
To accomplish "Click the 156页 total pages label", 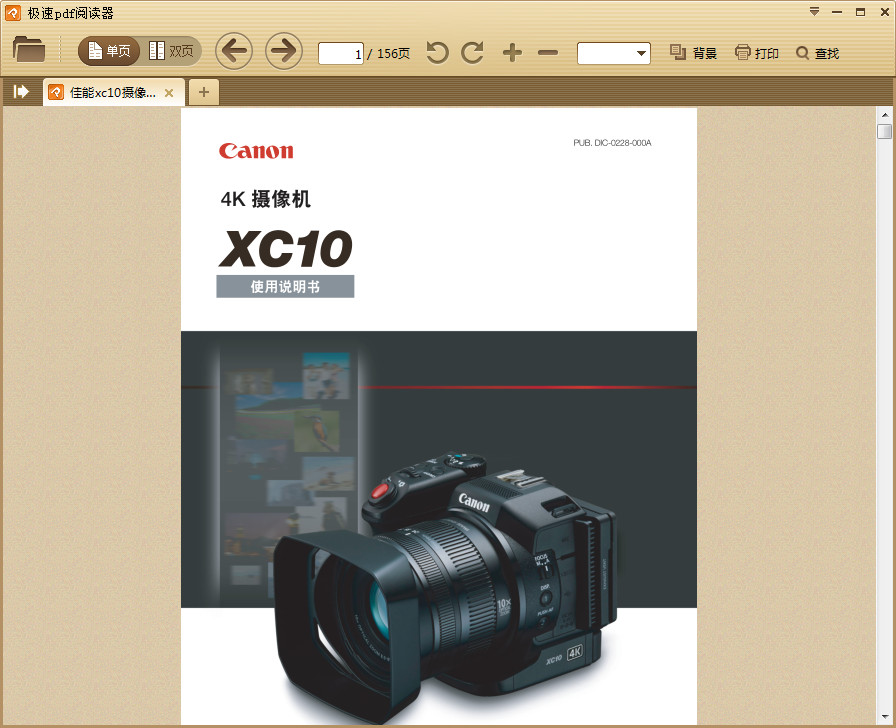I will tap(393, 54).
